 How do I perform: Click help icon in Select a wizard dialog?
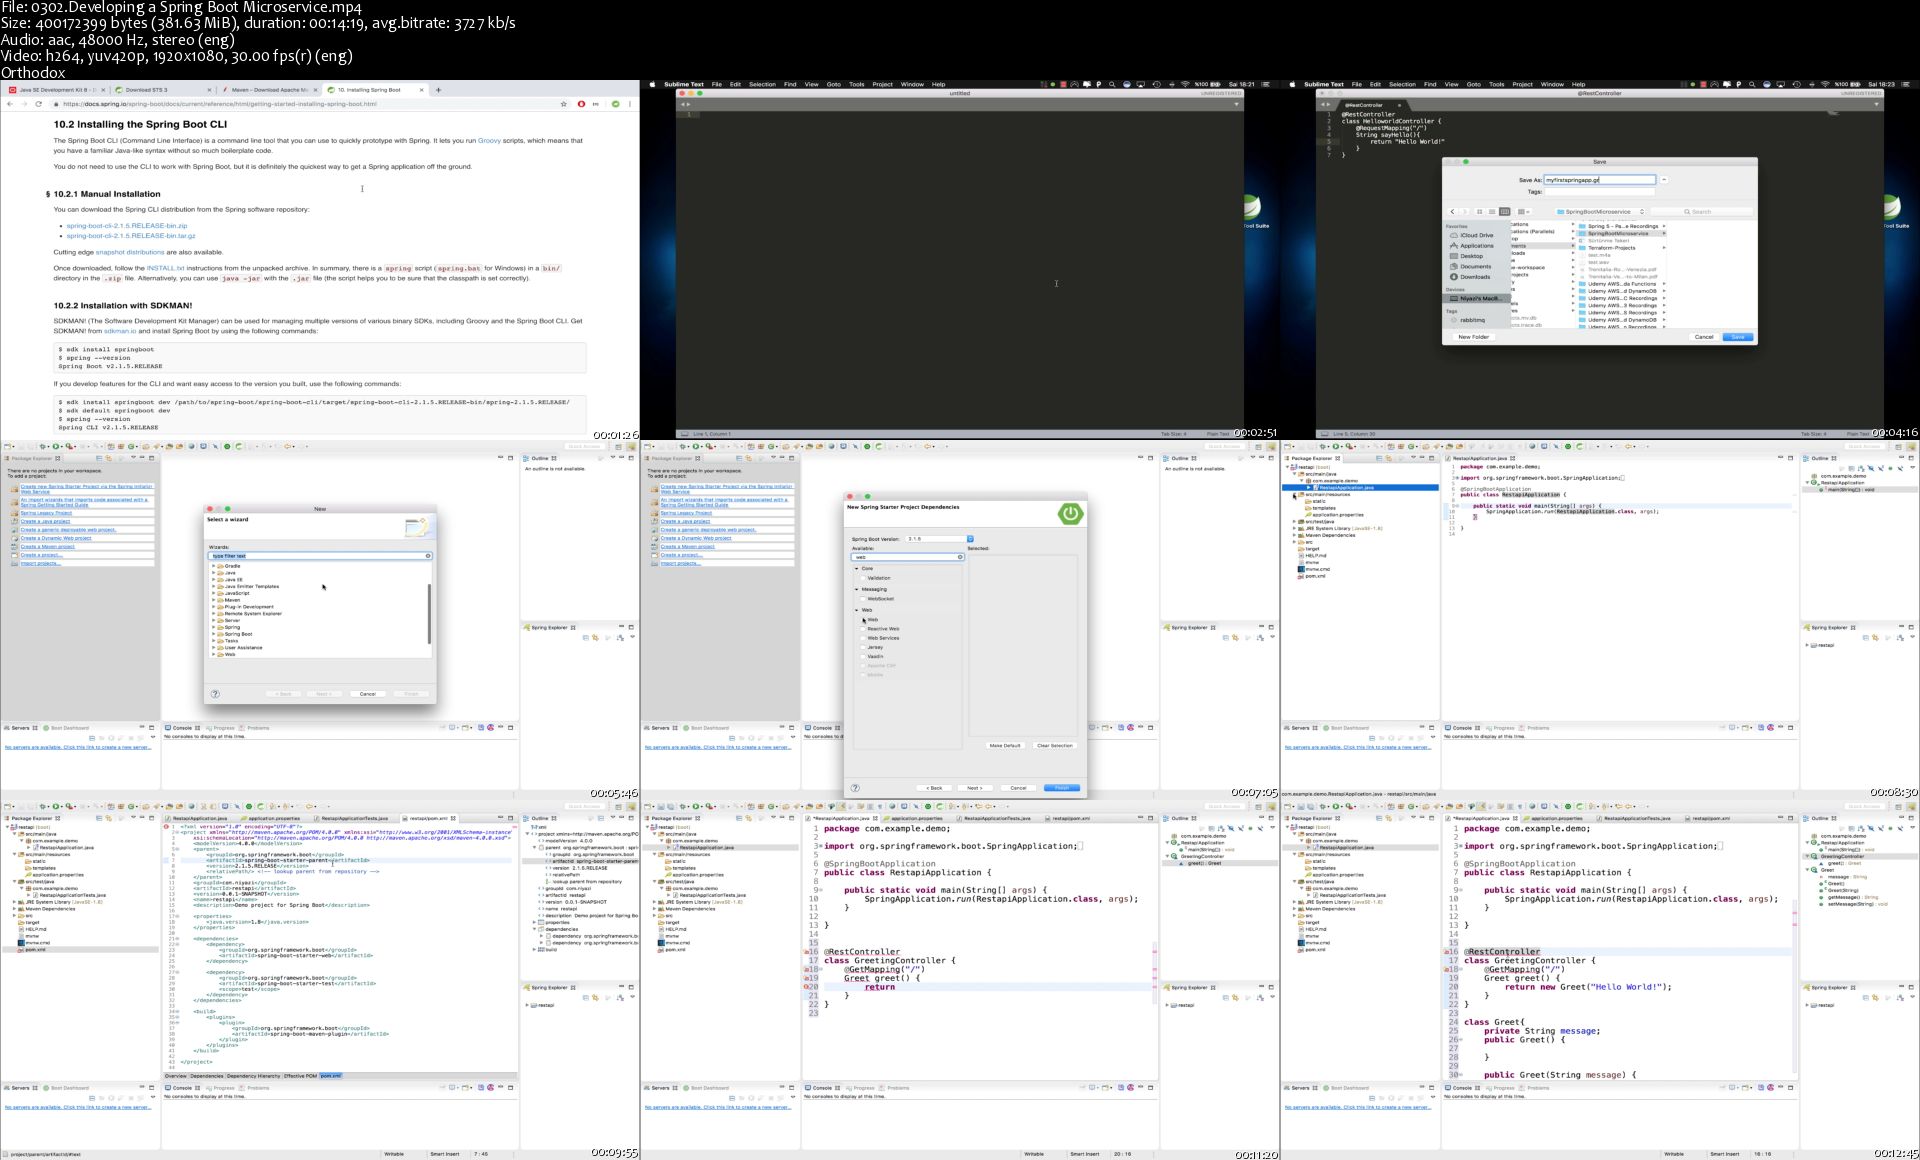[x=215, y=693]
